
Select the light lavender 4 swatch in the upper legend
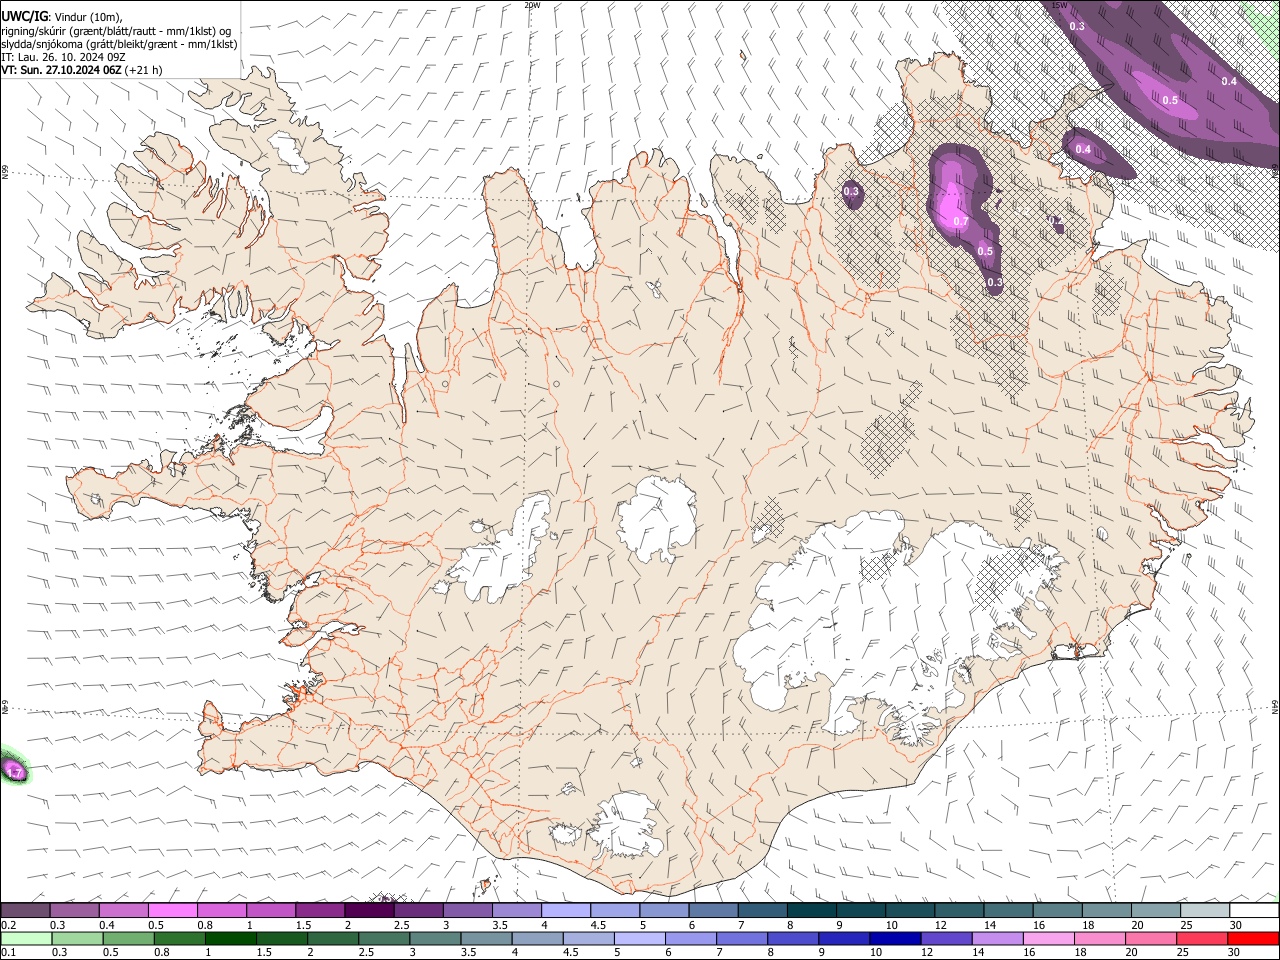(566, 910)
